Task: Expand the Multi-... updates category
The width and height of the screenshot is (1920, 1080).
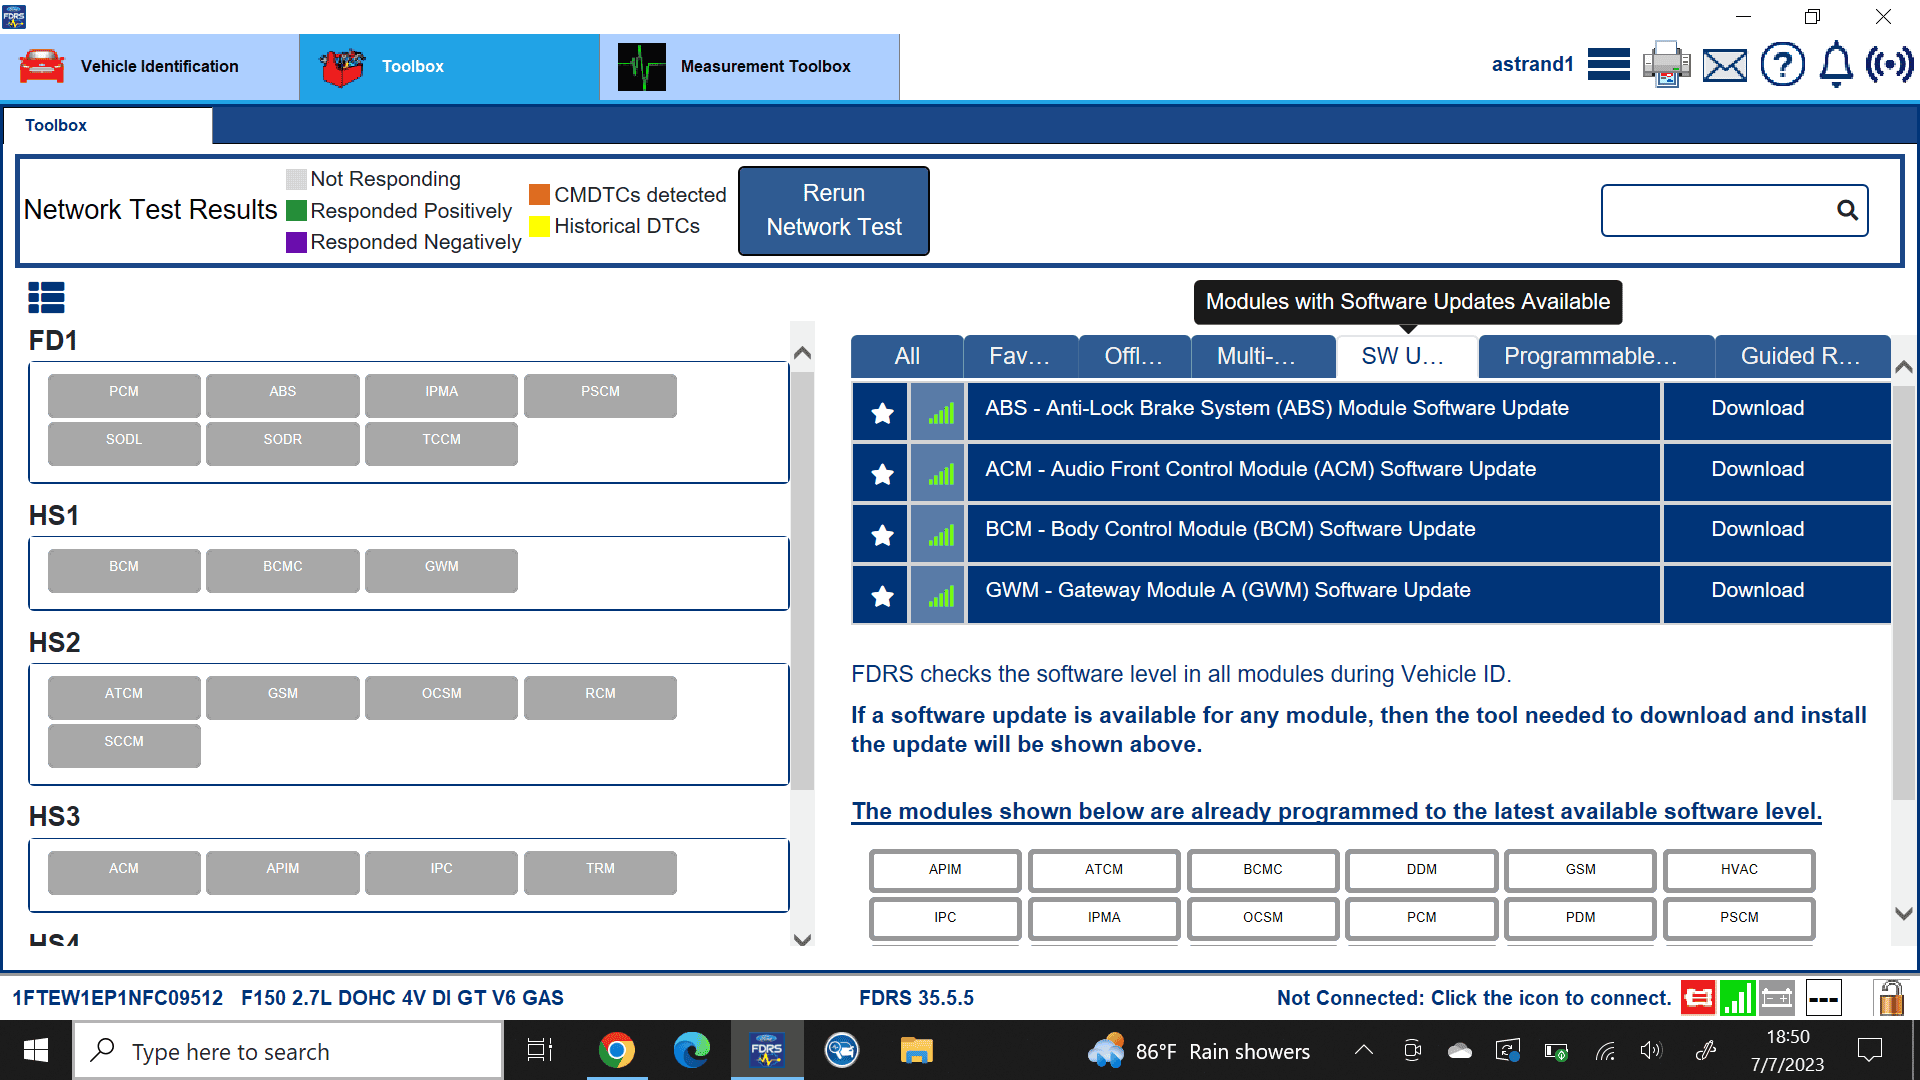Action: 1263,356
